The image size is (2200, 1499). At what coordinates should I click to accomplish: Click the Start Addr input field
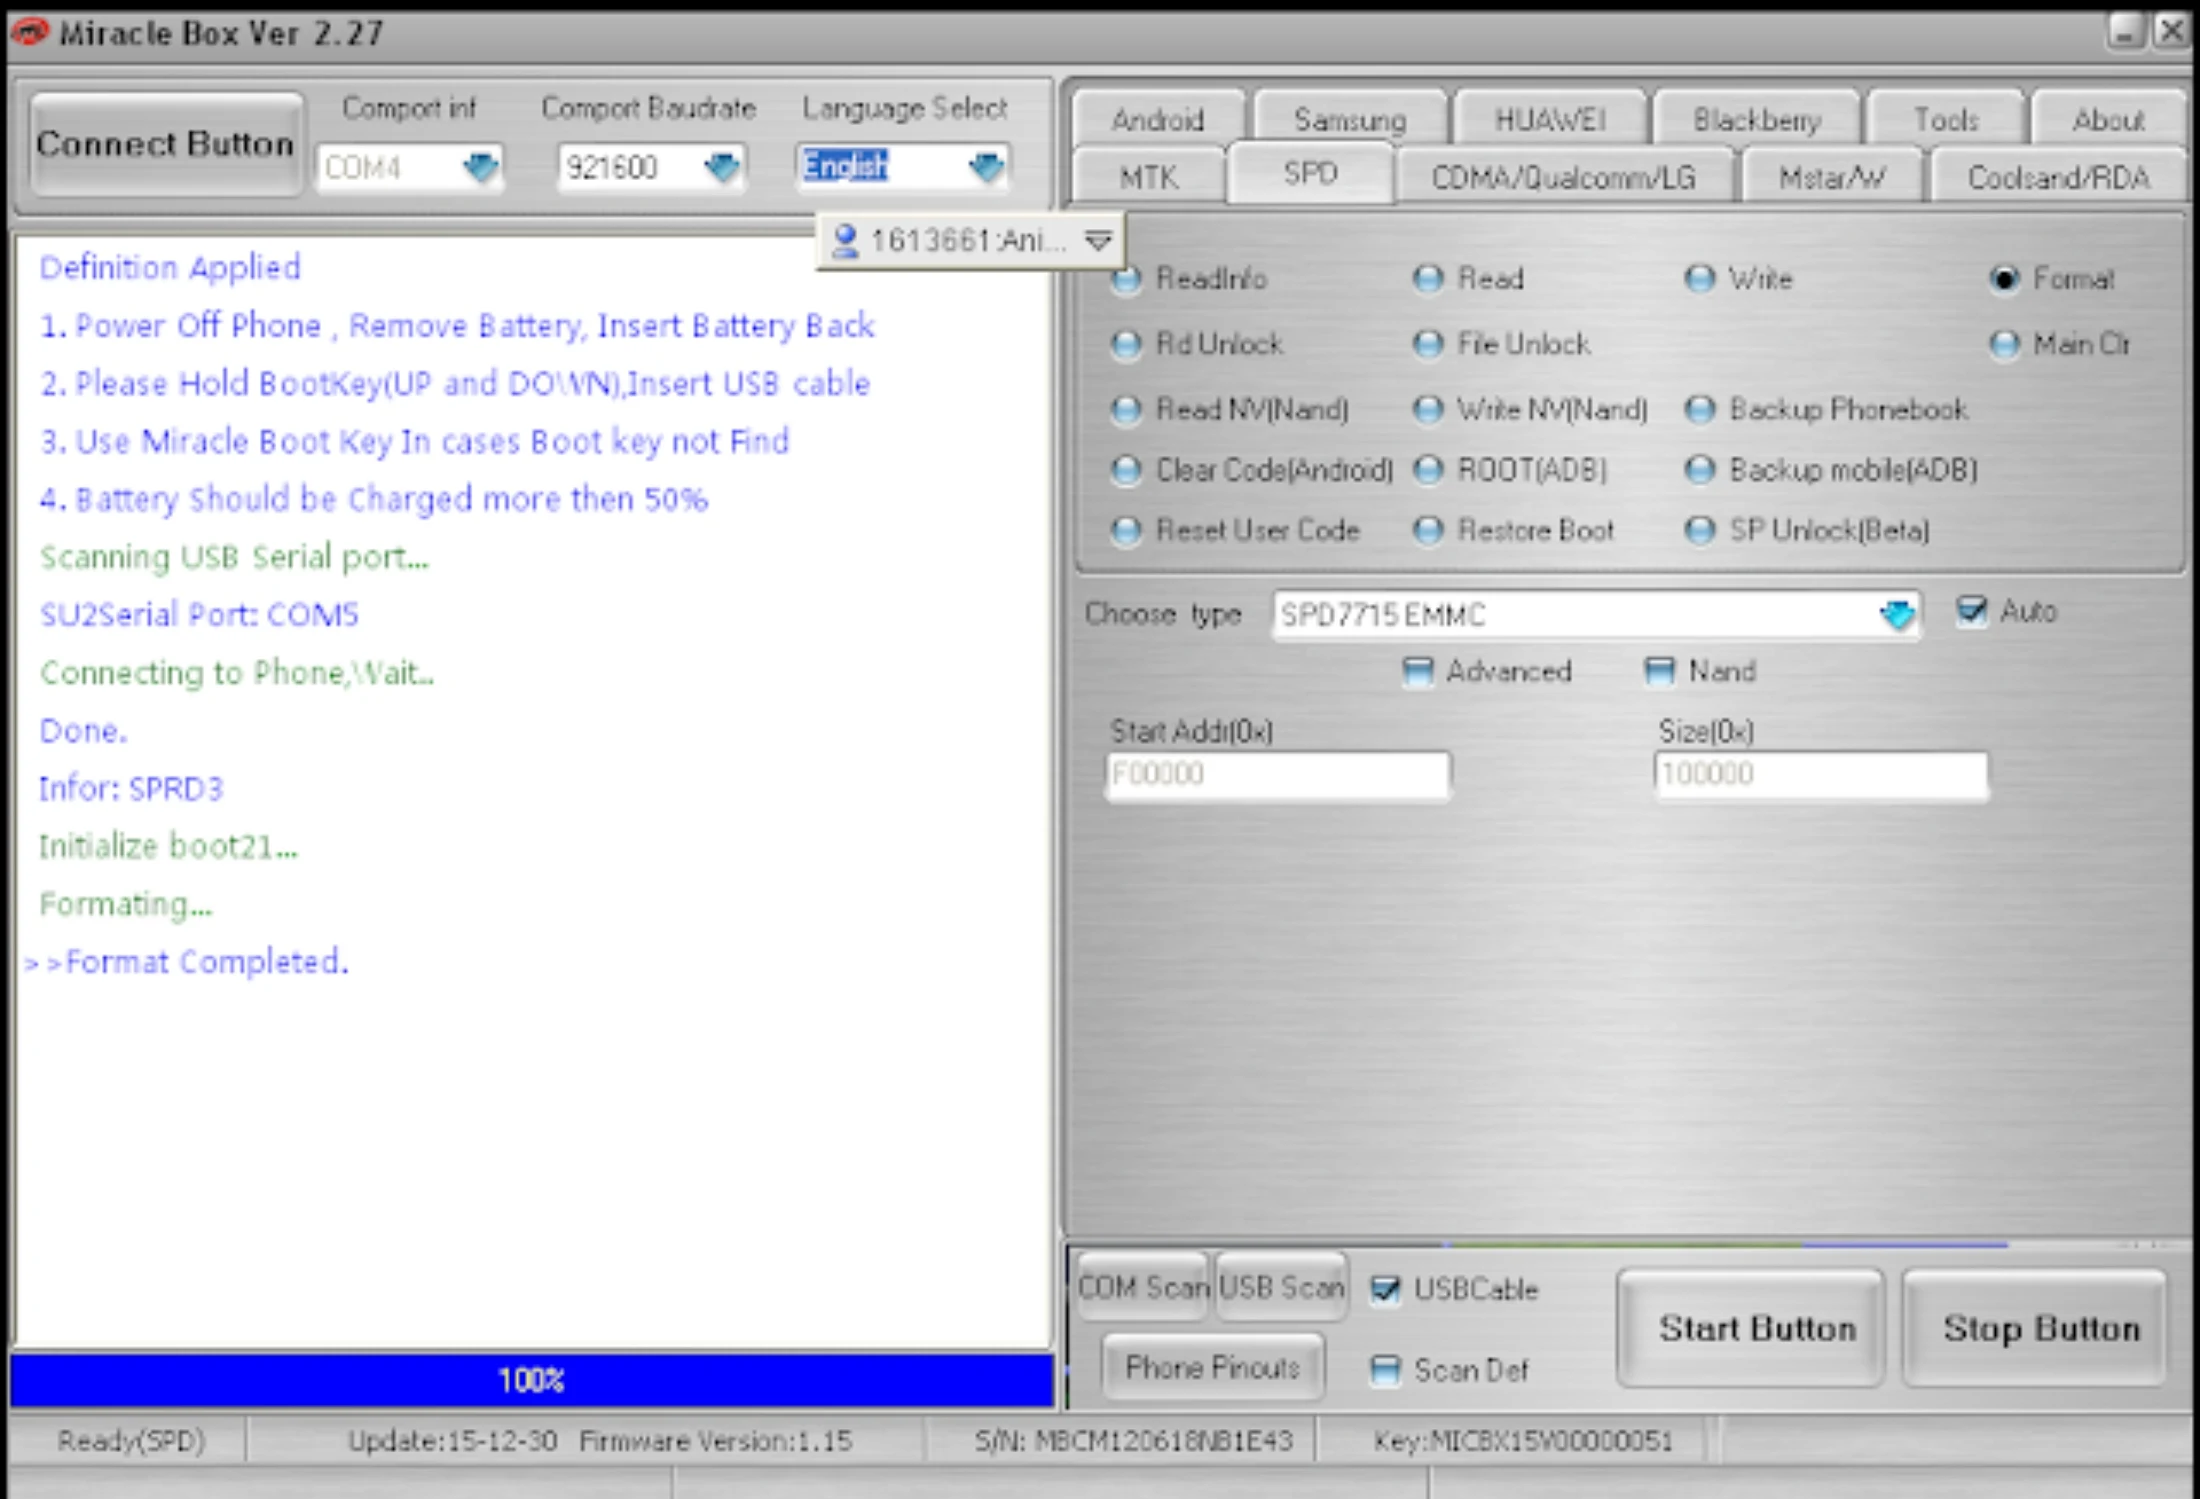1277,775
